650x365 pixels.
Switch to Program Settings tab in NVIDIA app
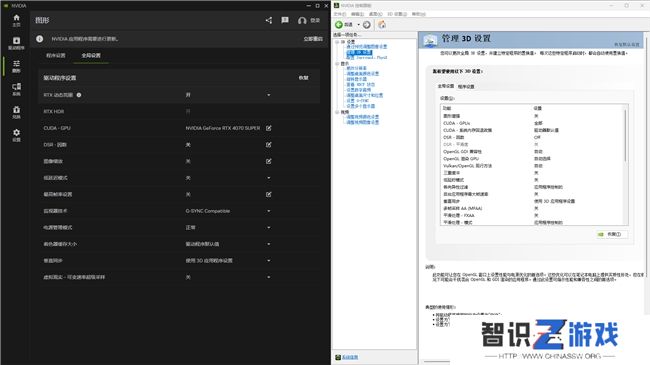click(56, 56)
